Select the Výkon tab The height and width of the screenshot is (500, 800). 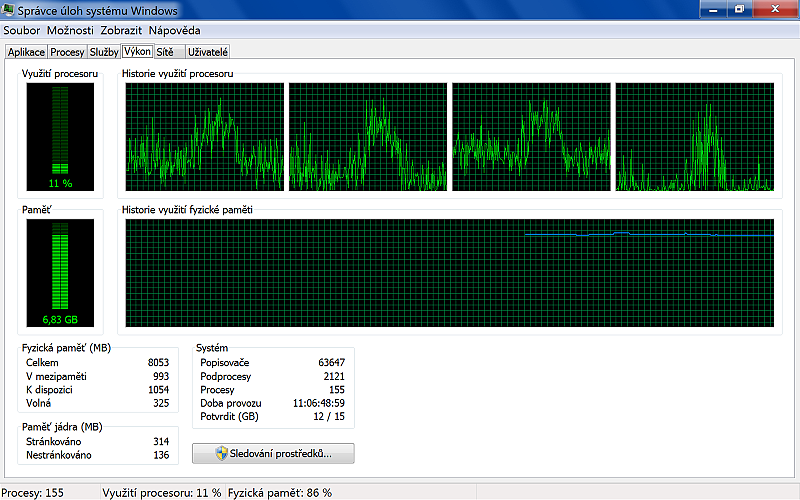tap(137, 51)
